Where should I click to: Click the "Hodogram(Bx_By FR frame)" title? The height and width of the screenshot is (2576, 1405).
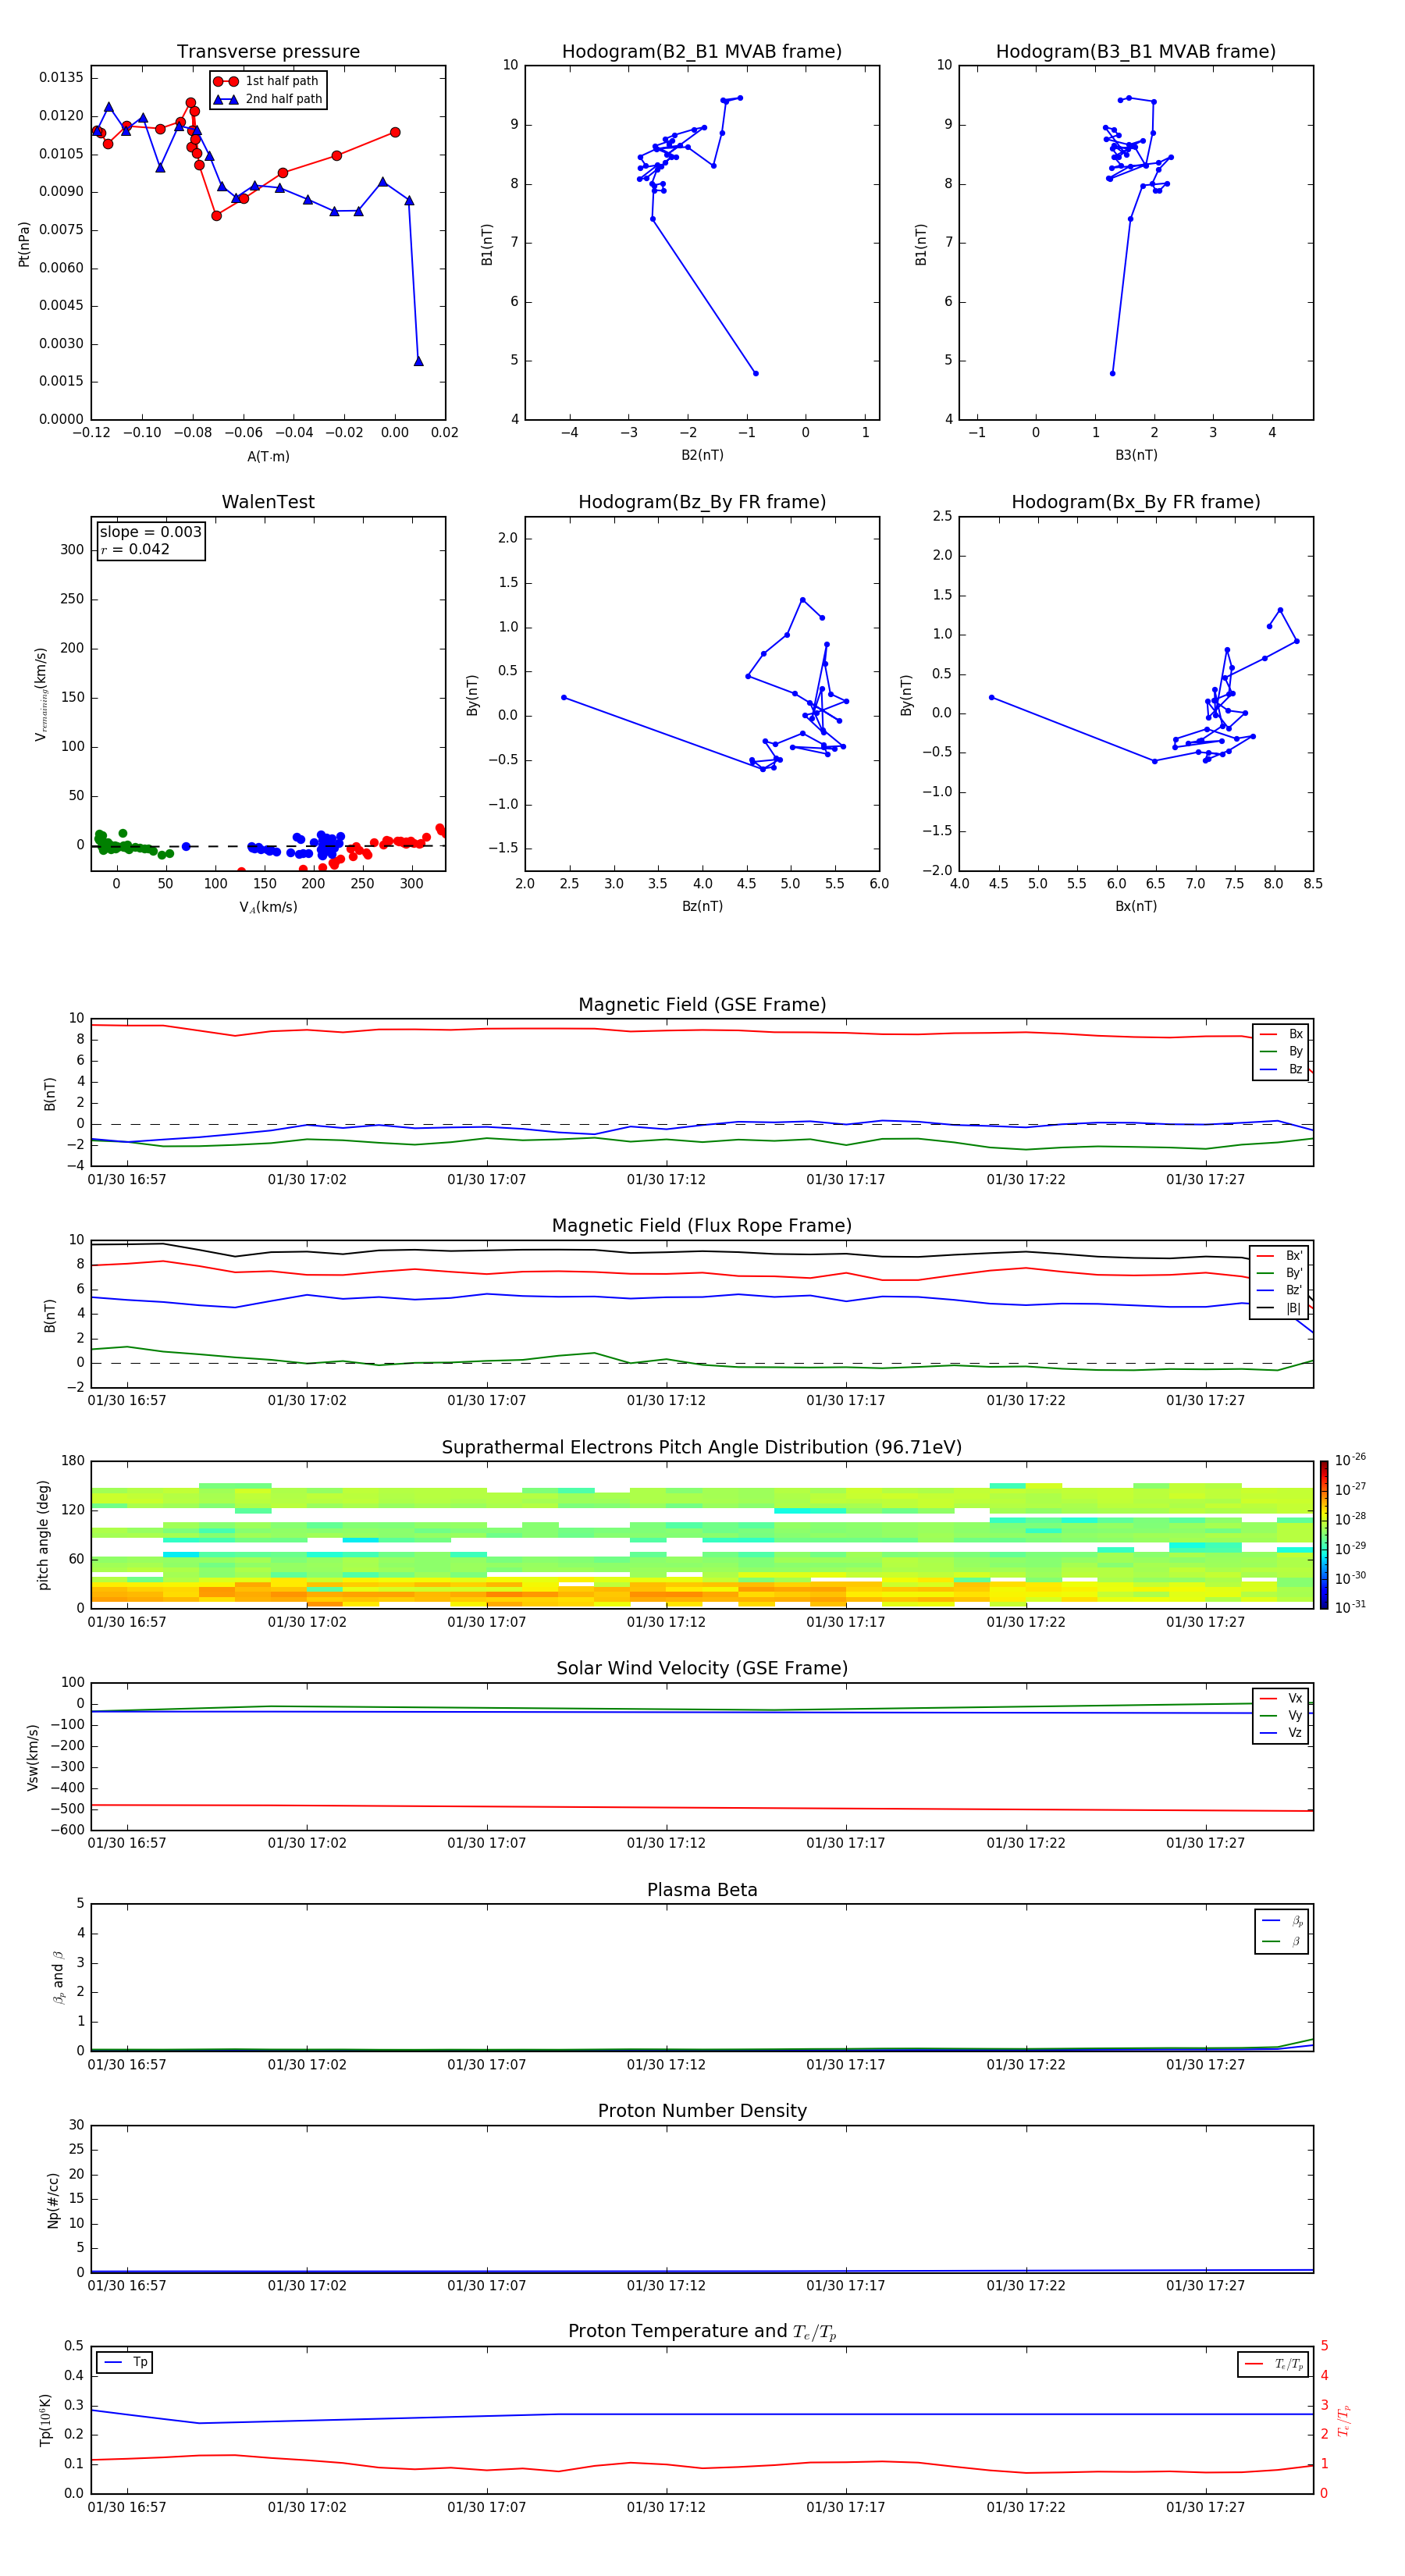pos(1135,502)
